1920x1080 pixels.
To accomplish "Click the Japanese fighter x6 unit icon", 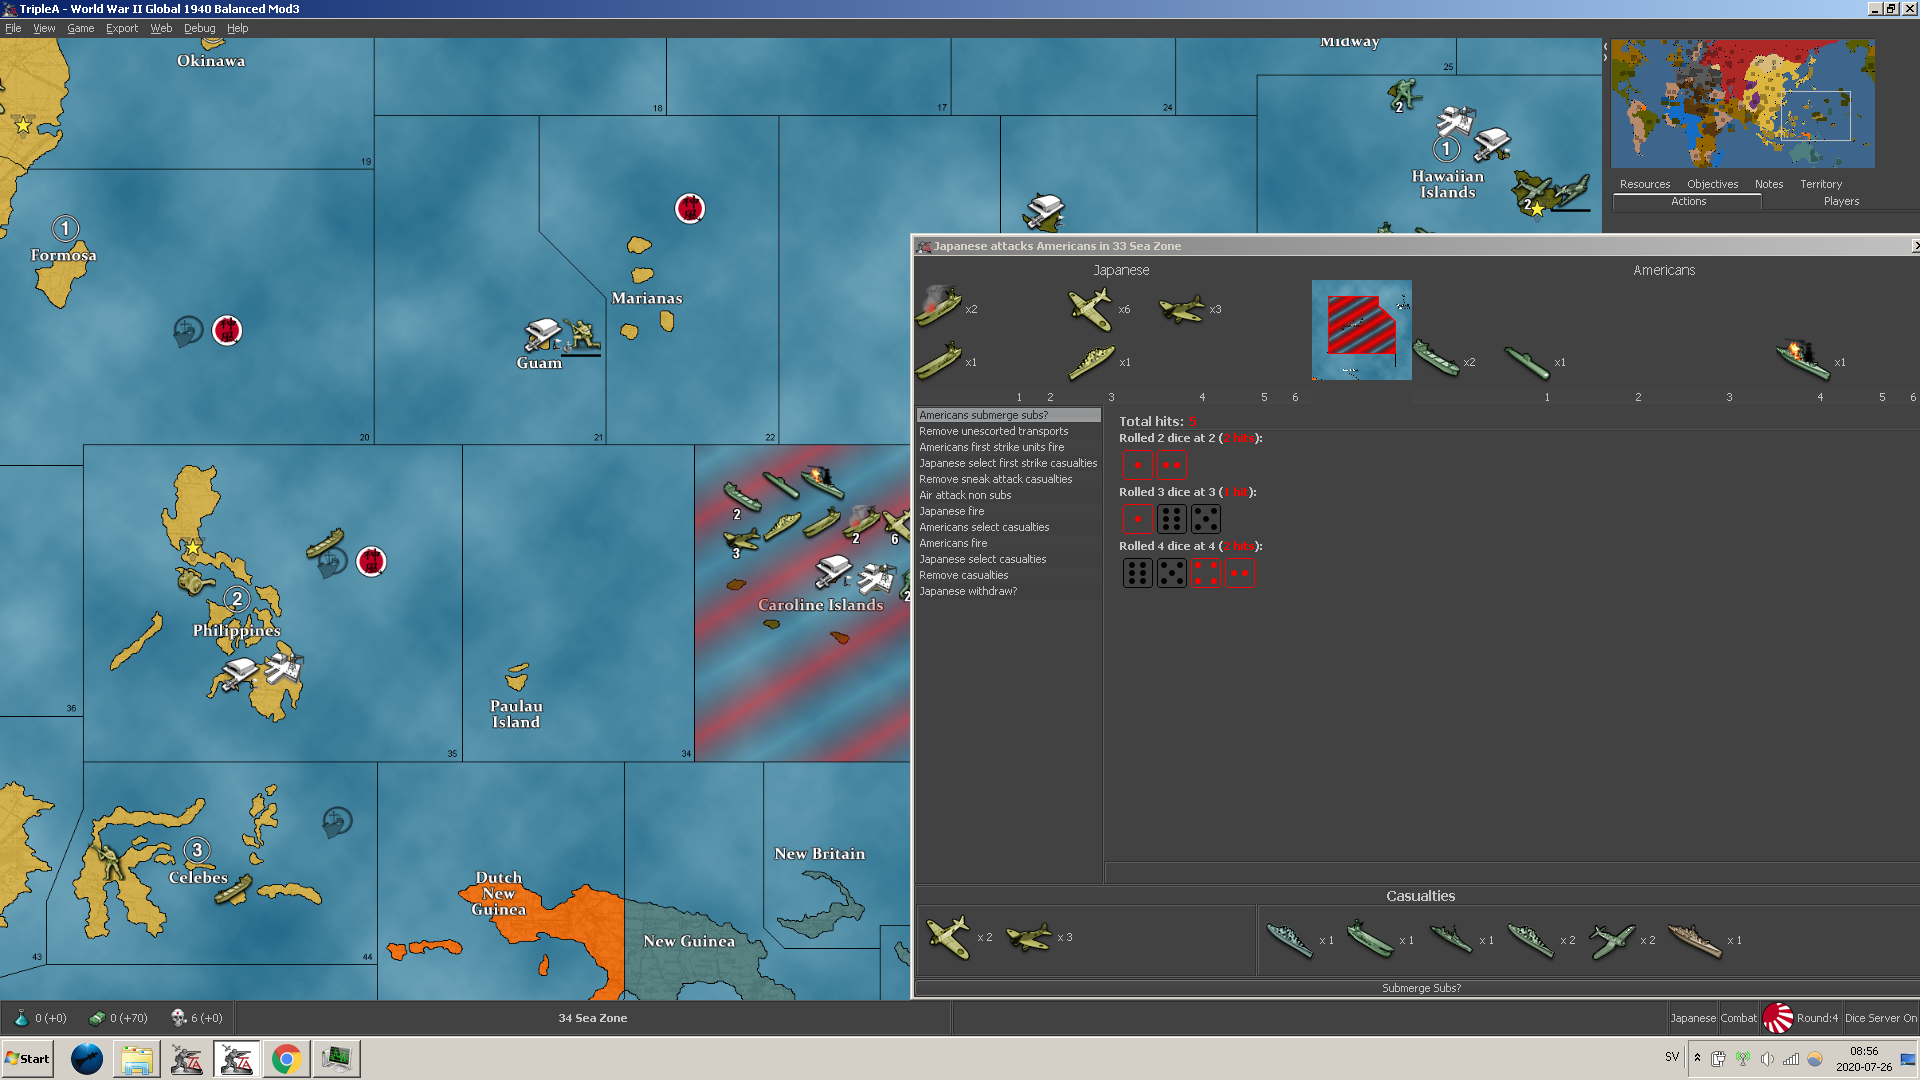I will click(1090, 309).
